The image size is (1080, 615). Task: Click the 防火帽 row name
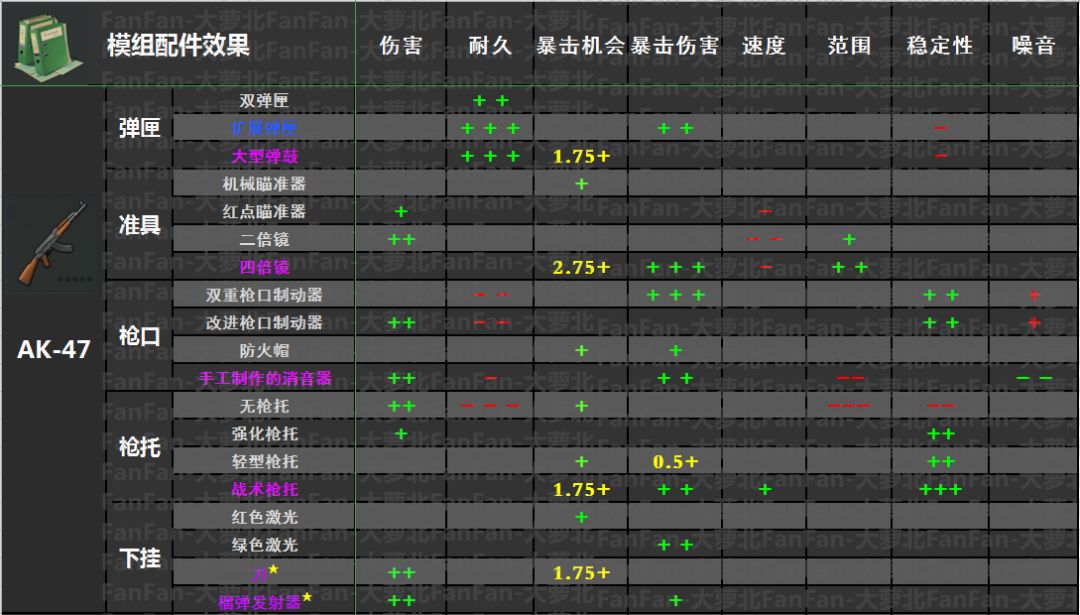(264, 350)
